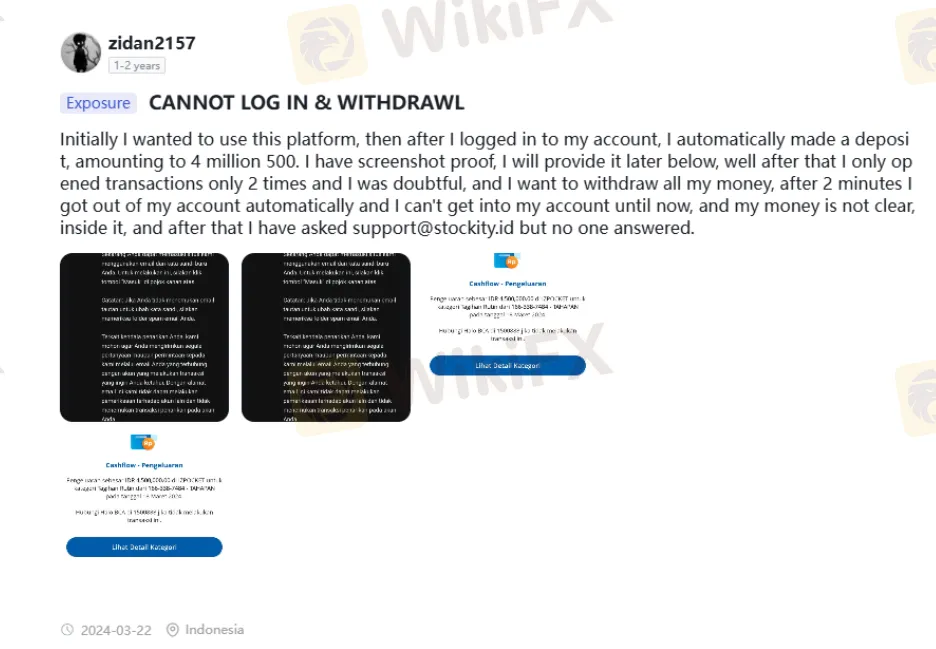Click the WikiFX watermark logo behind the username
This screenshot has height=649, width=936.
(325, 45)
